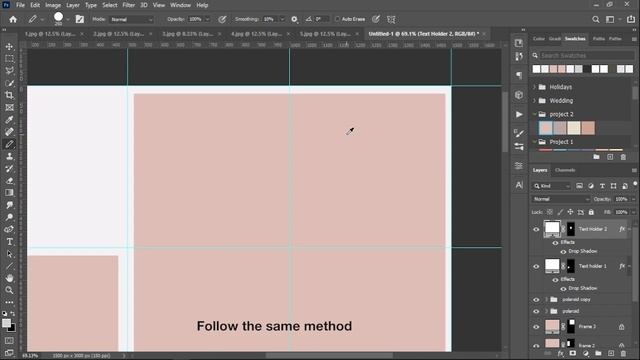Switch to the 1.jpg document tab

(x=51, y=34)
